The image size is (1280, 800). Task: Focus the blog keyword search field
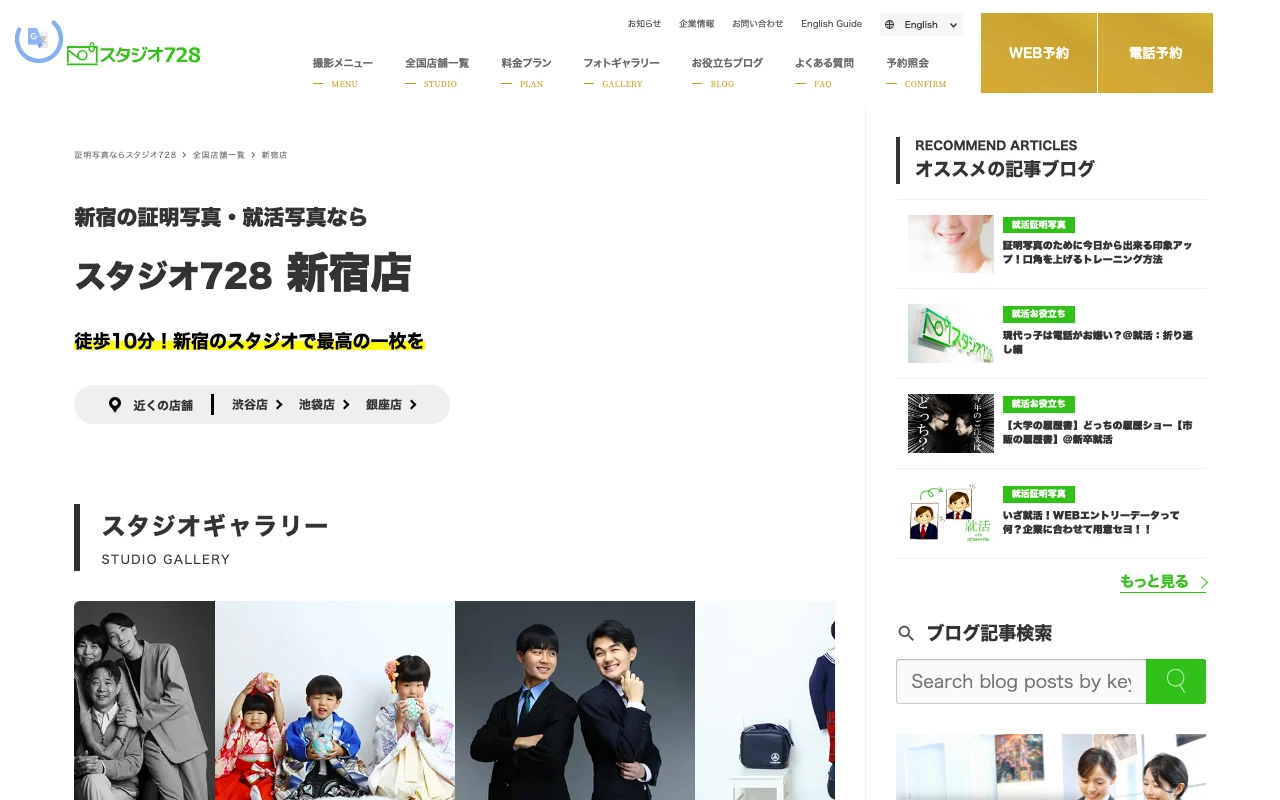[1020, 681]
